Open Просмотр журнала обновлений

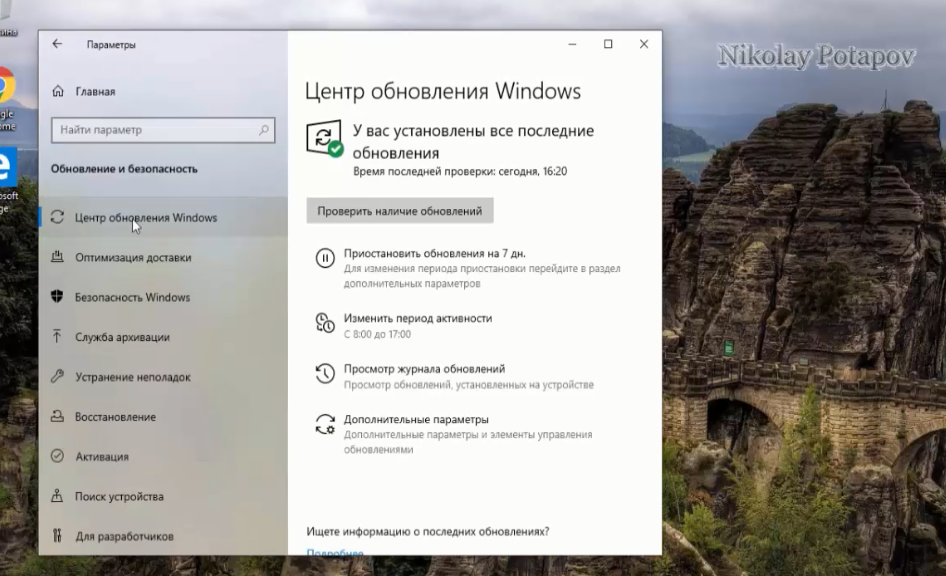pos(424,369)
